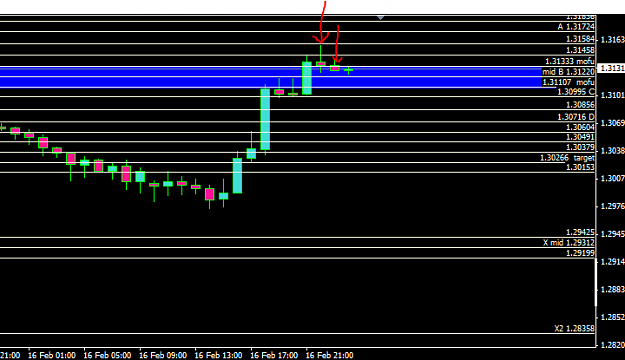This screenshot has height=360, width=625.
Task: Click the 1.2976 price scale value
Action: coord(613,206)
